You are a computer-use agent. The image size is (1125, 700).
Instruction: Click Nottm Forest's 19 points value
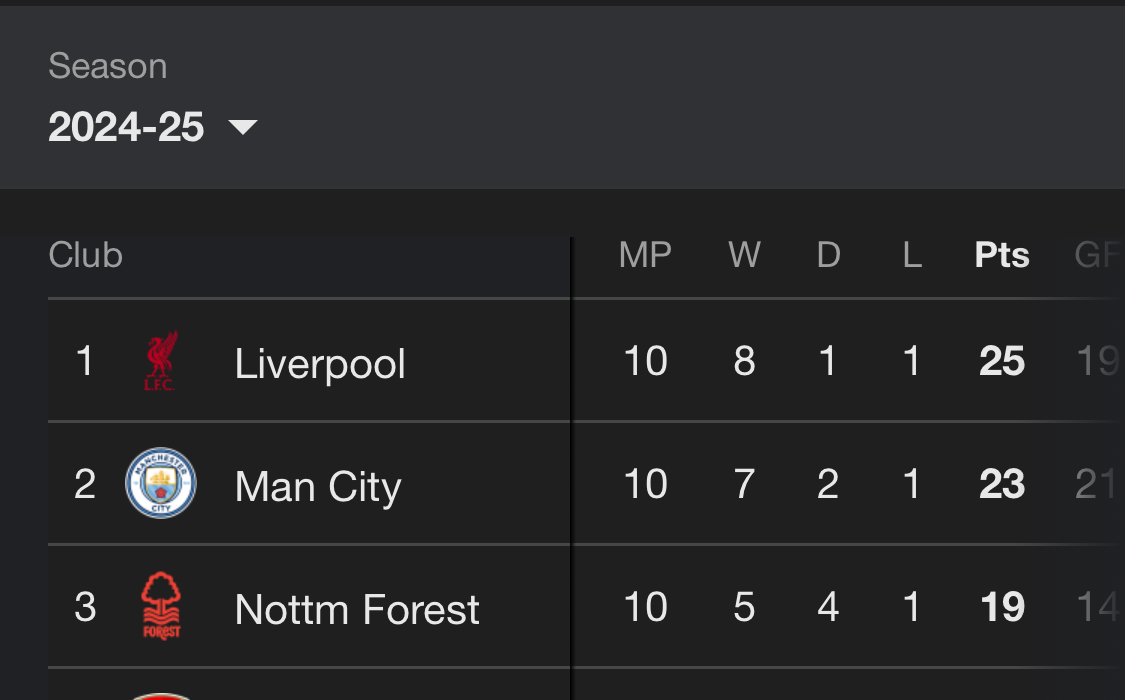[x=1002, y=607]
